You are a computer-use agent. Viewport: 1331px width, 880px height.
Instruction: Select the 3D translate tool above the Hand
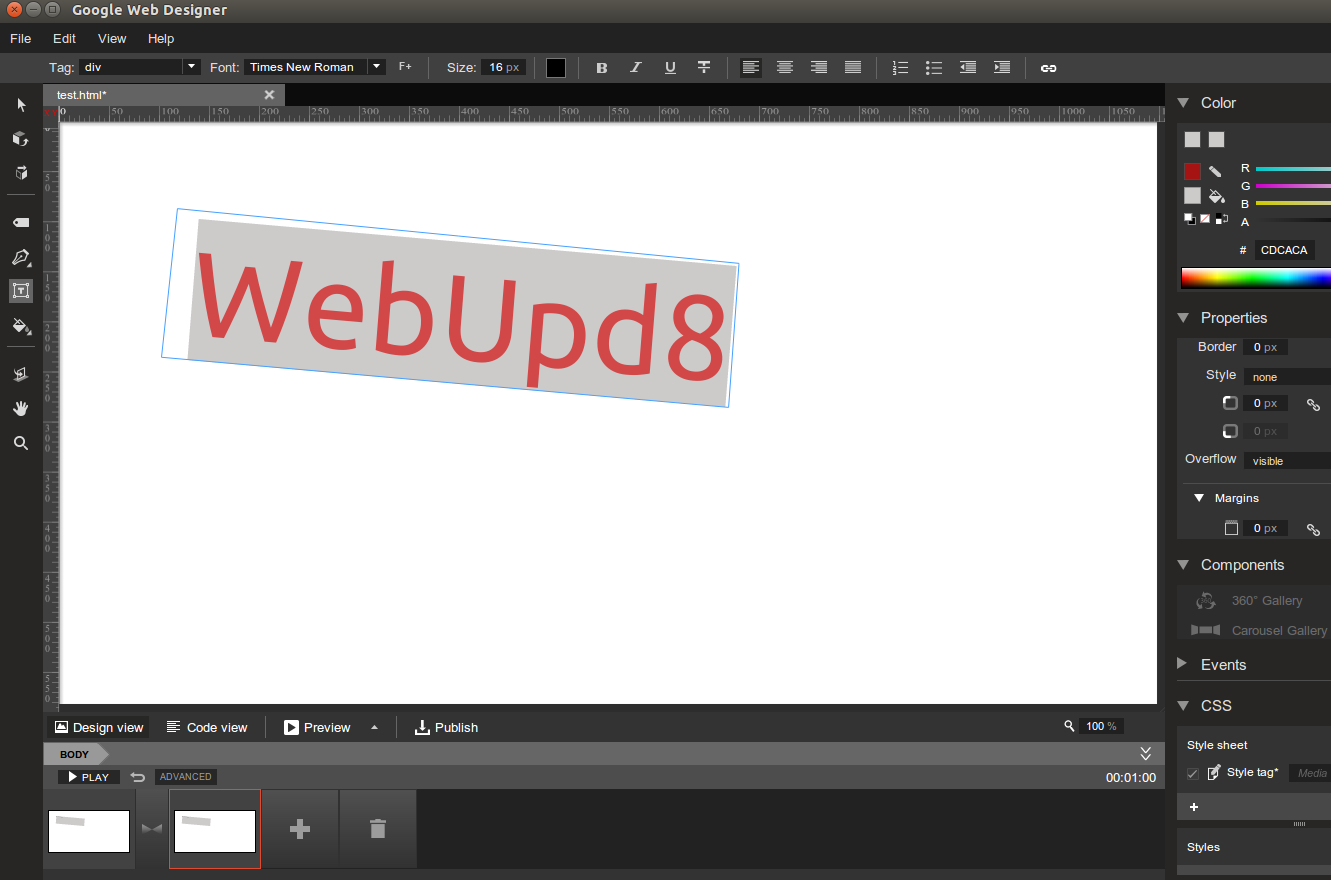click(x=21, y=374)
